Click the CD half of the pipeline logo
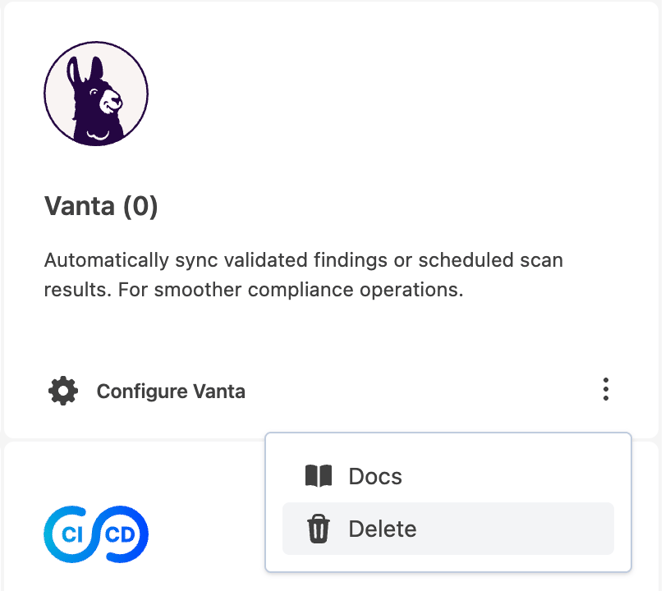 point(123,533)
